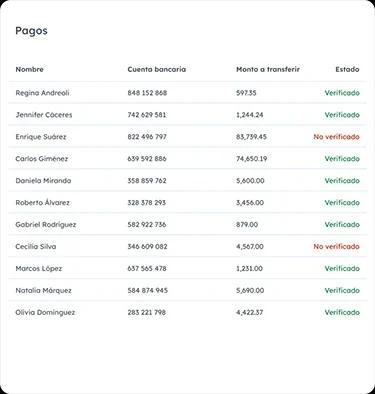Click the Pagos heading

[x=31, y=31]
